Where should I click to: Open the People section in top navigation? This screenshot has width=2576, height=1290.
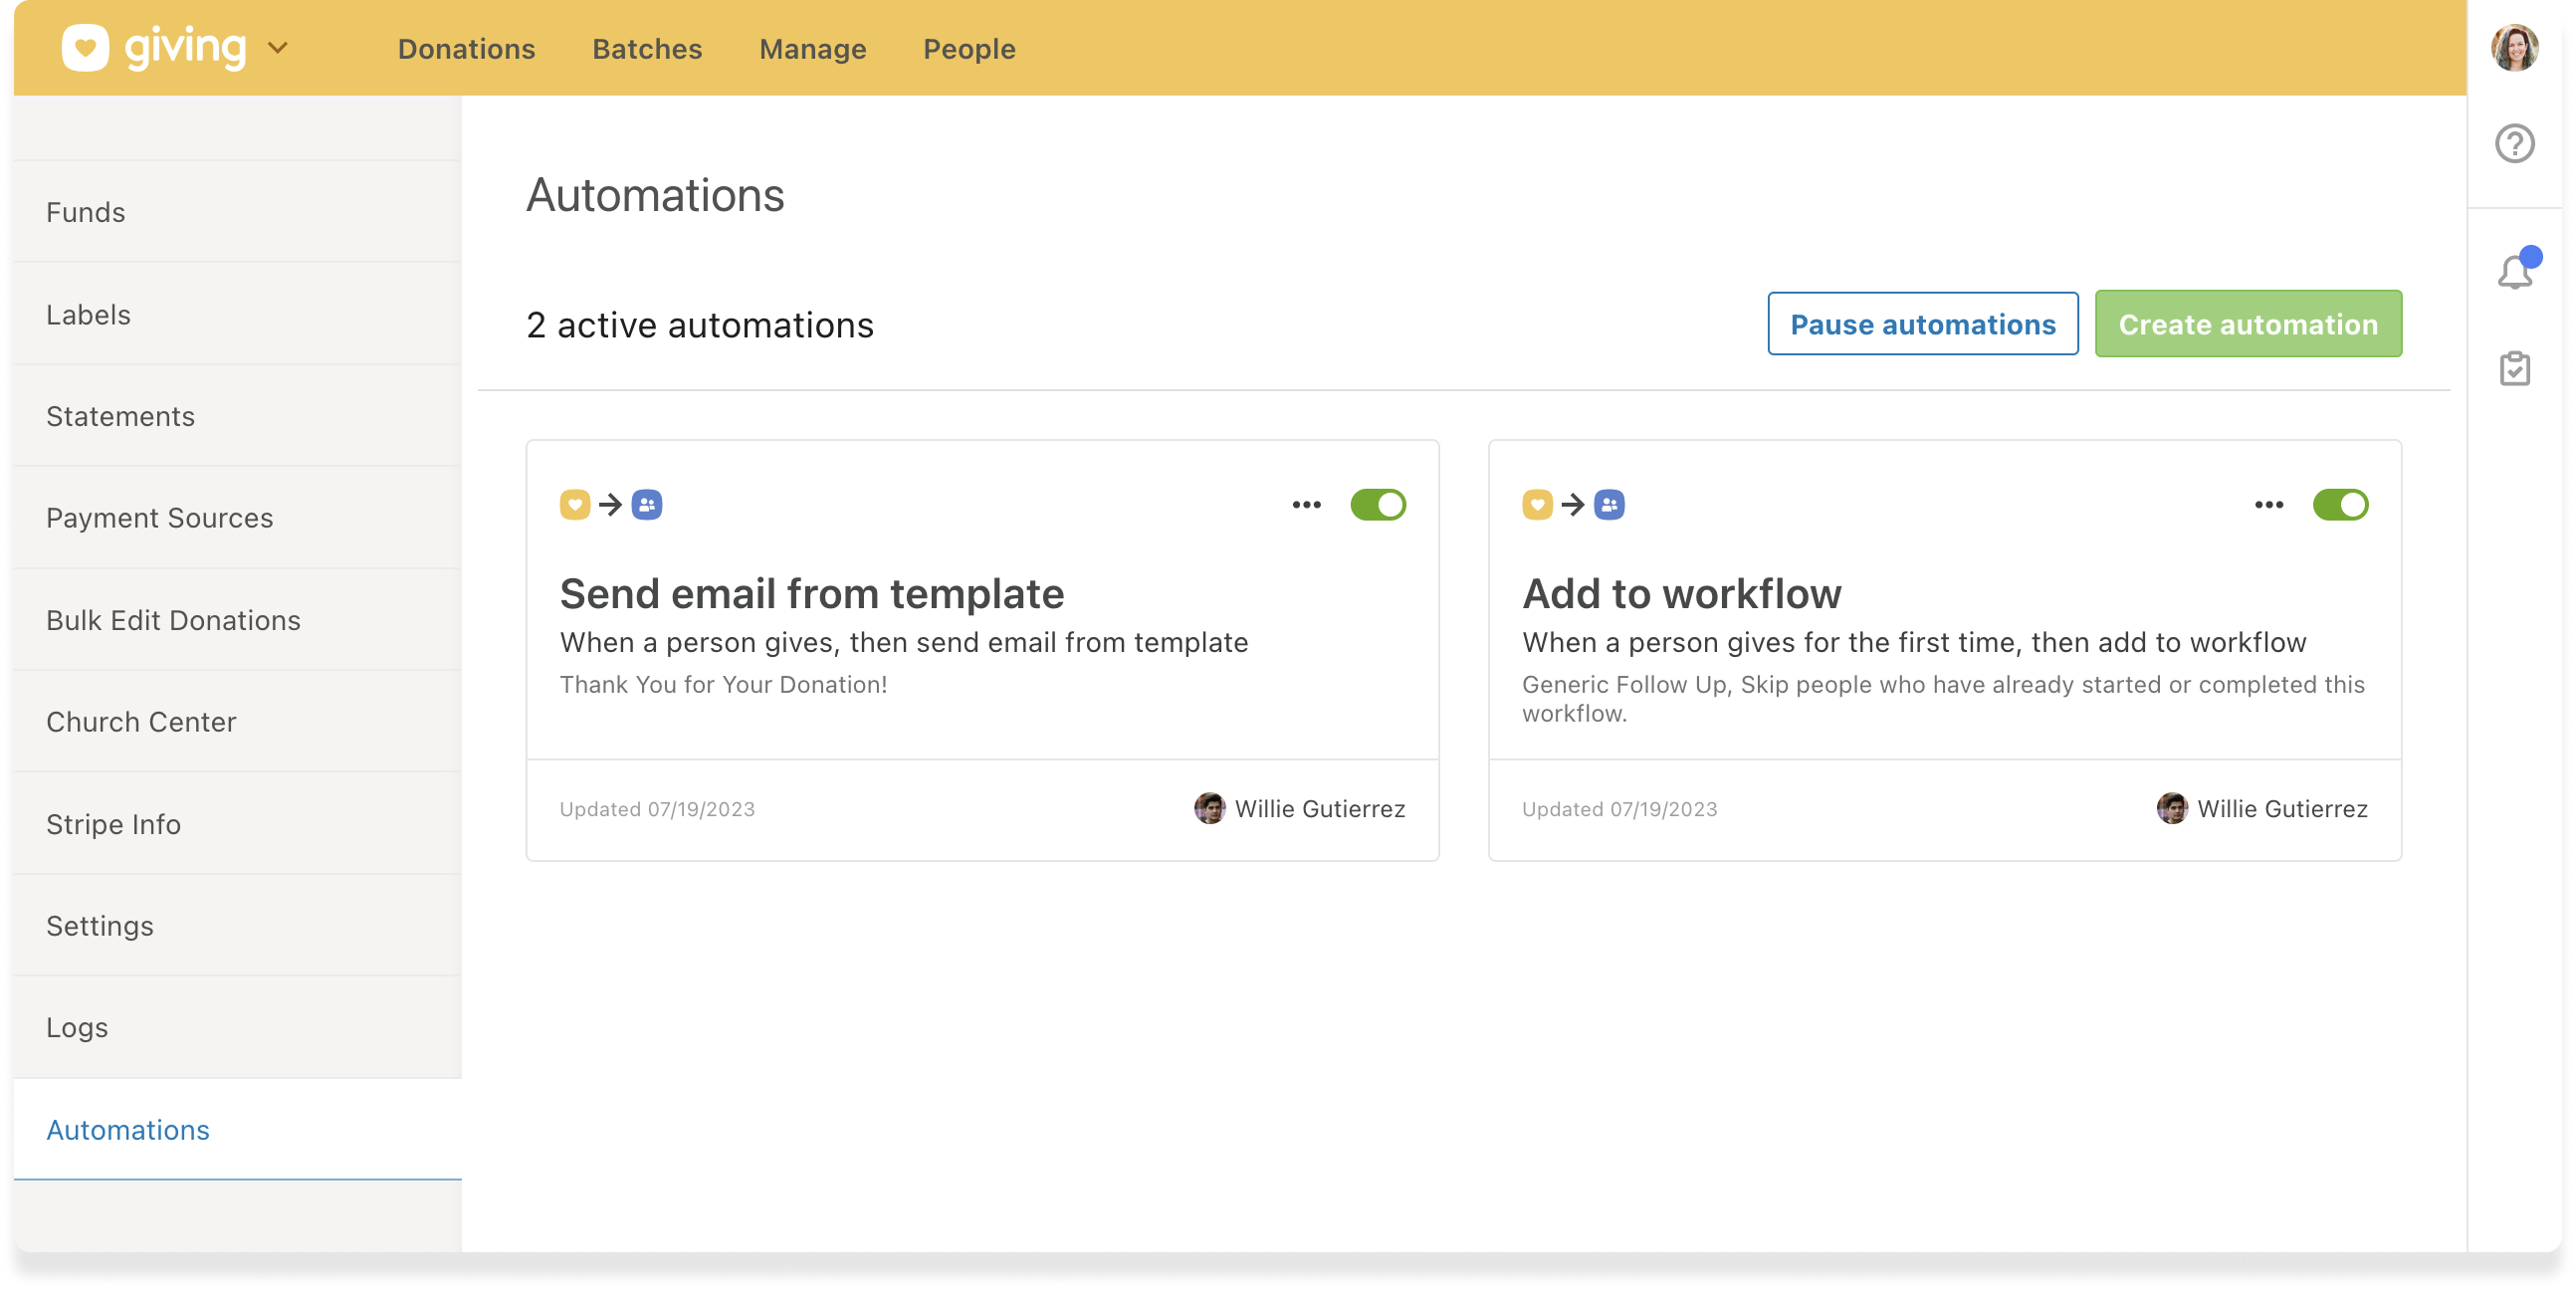click(967, 48)
